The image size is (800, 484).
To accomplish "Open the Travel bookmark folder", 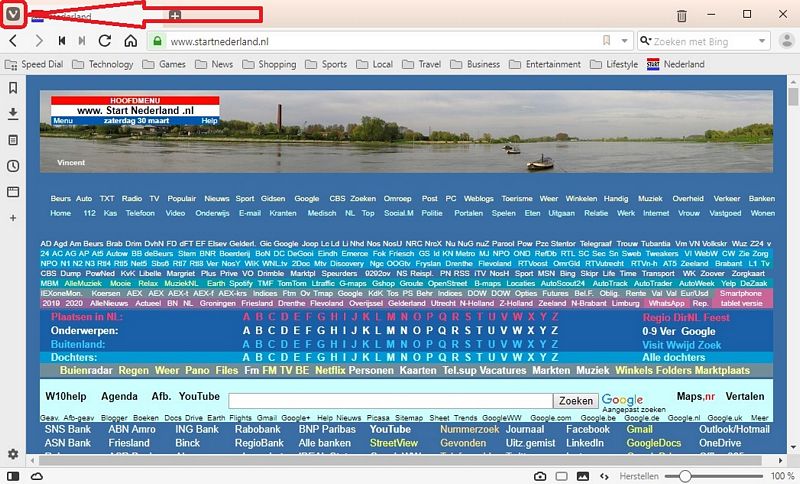I will [x=421, y=64].
